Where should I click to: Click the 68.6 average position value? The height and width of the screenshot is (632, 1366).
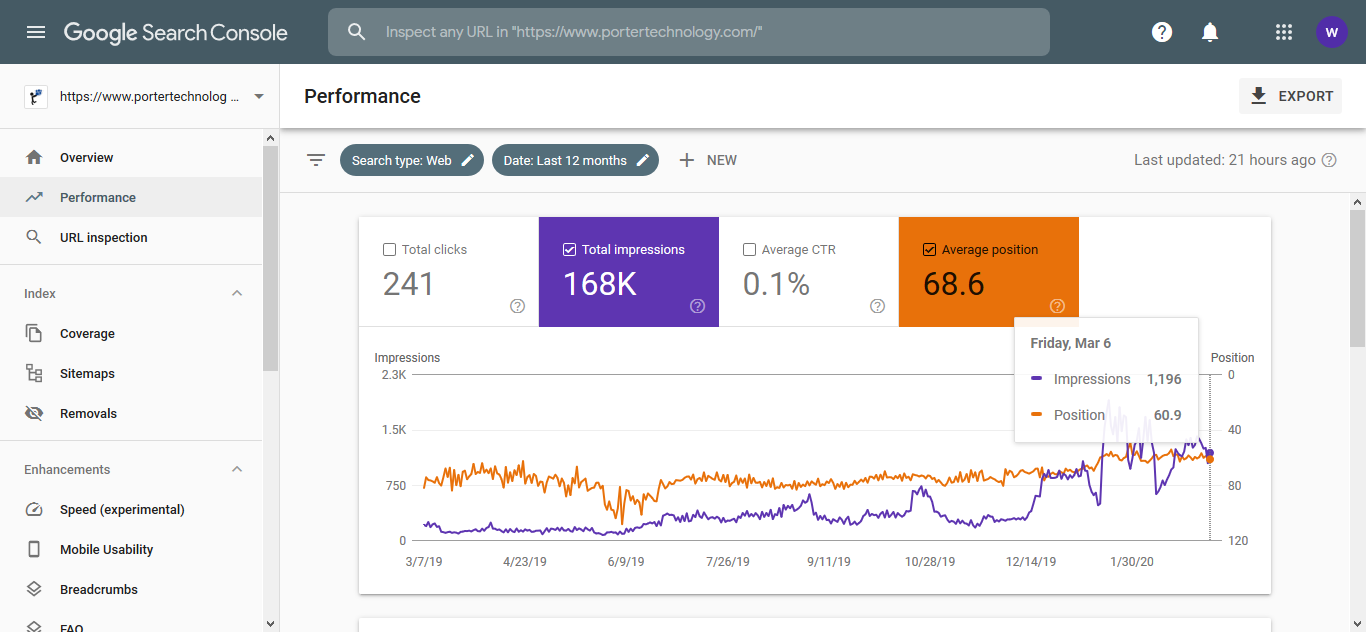[x=954, y=284]
